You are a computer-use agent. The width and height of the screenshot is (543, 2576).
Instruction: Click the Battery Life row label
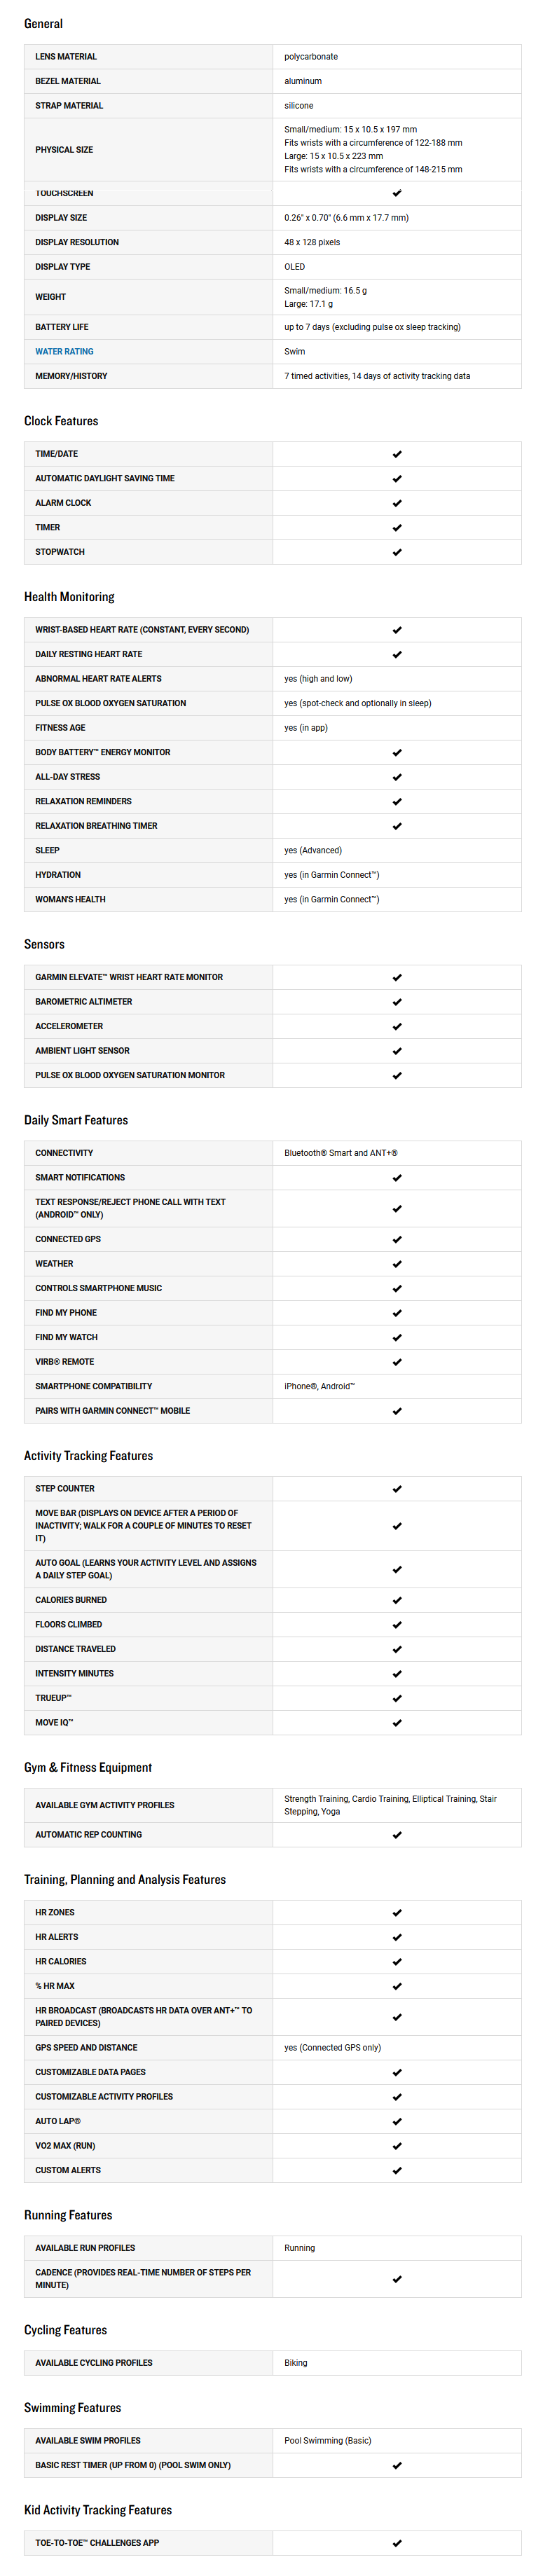(x=62, y=327)
